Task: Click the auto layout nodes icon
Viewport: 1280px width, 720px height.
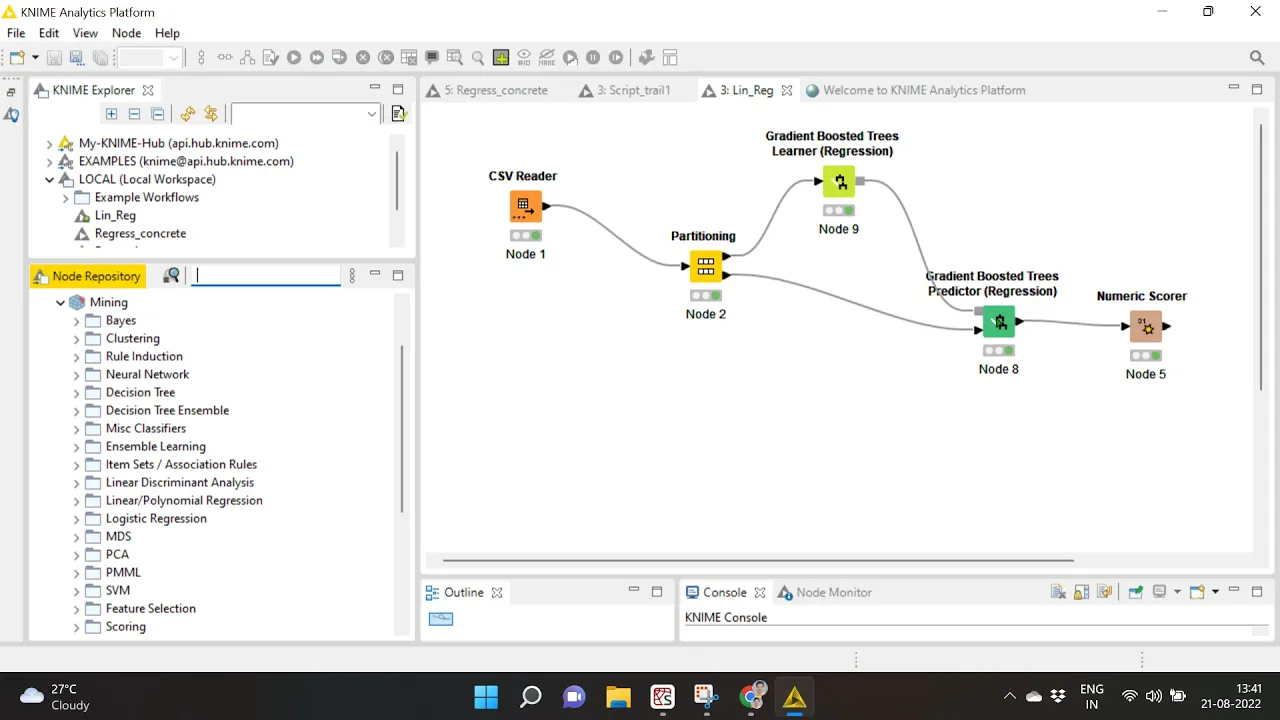Action: (247, 58)
